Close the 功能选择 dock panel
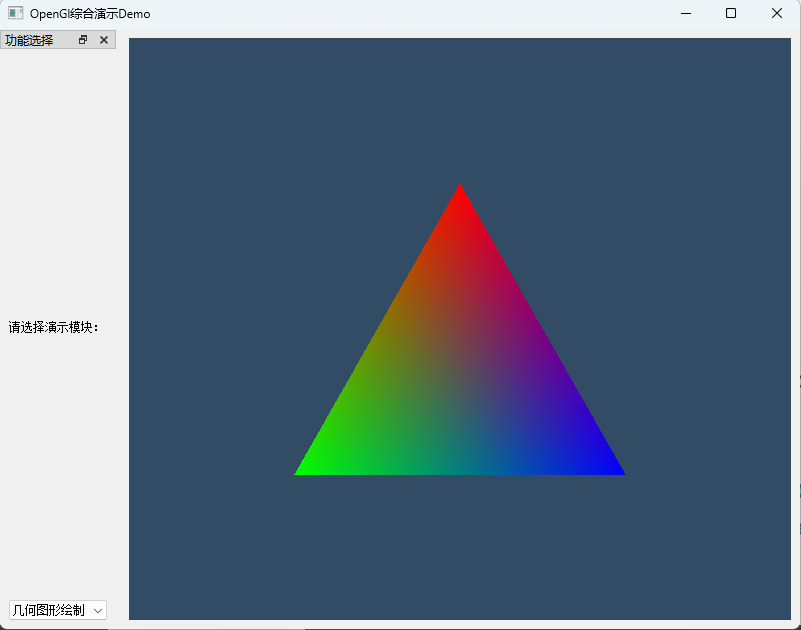Viewport: 801px width, 630px height. (x=104, y=40)
